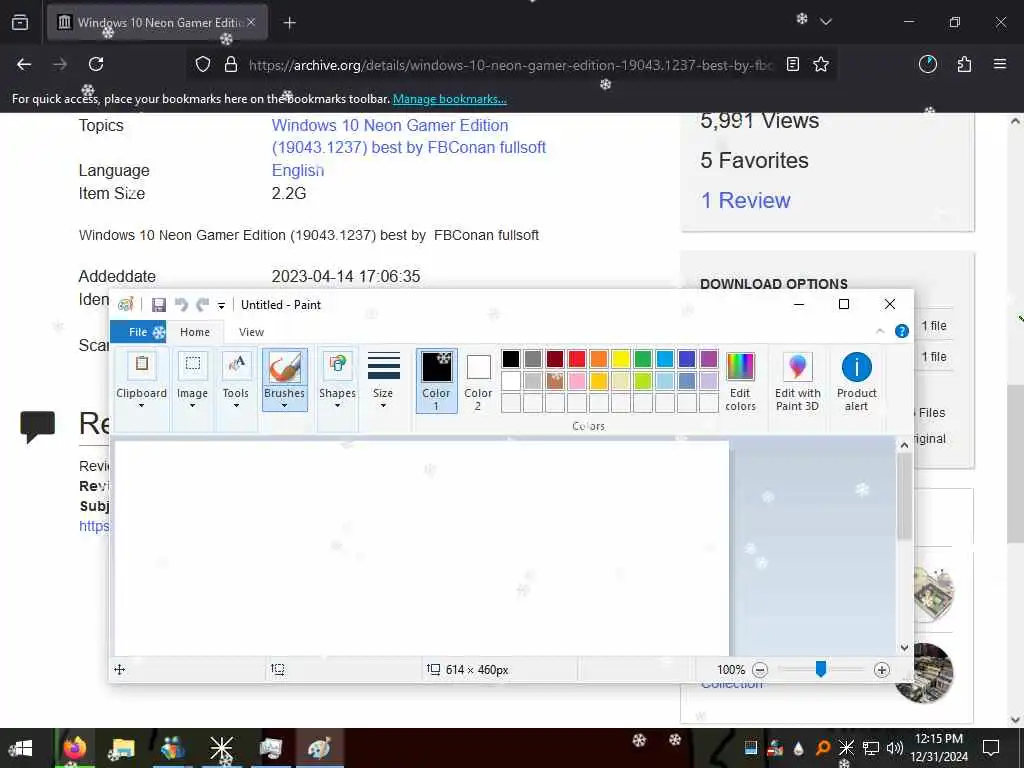This screenshot has width=1024, height=768.
Task: Pick the black palette color
Action: [x=511, y=359]
